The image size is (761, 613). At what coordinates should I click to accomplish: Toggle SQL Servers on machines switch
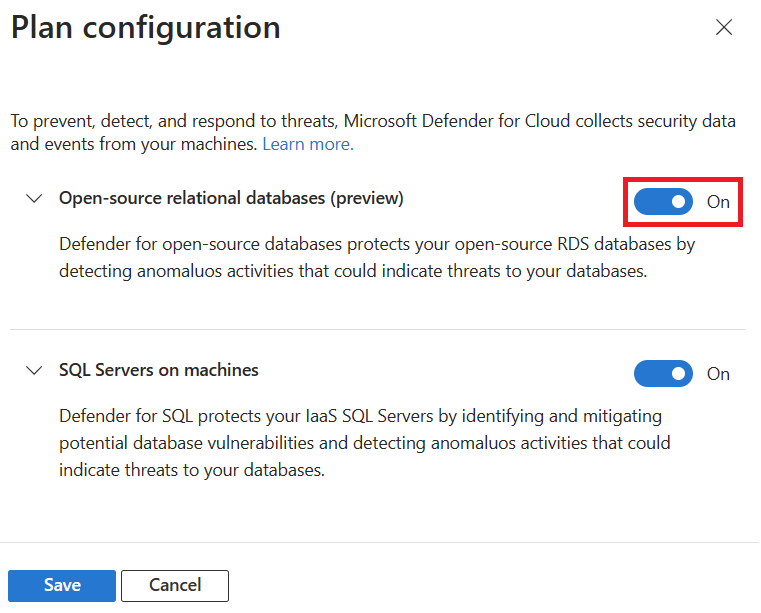pos(663,373)
